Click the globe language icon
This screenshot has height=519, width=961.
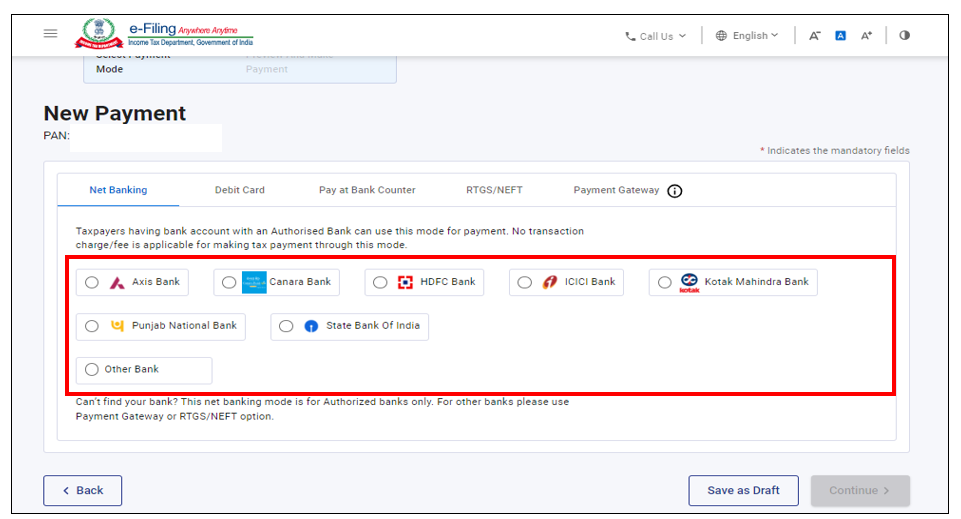pyautogui.click(x=722, y=36)
